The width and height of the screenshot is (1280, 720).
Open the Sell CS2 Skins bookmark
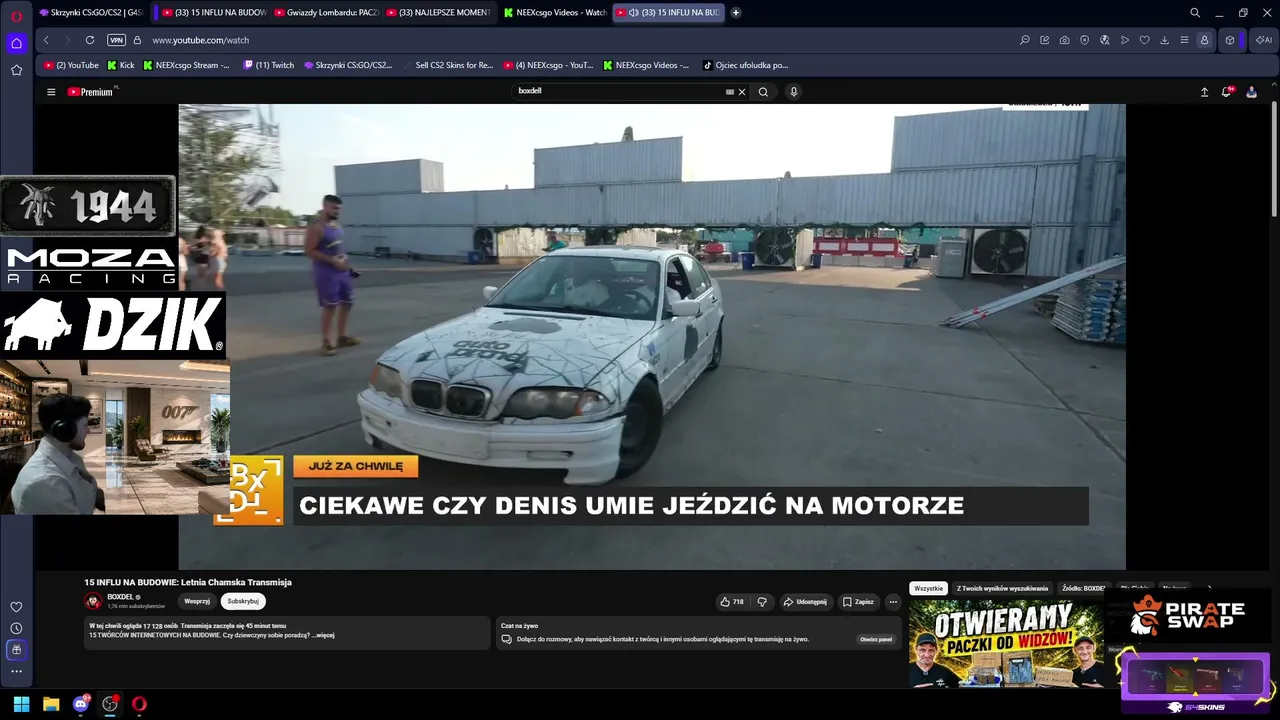click(449, 65)
